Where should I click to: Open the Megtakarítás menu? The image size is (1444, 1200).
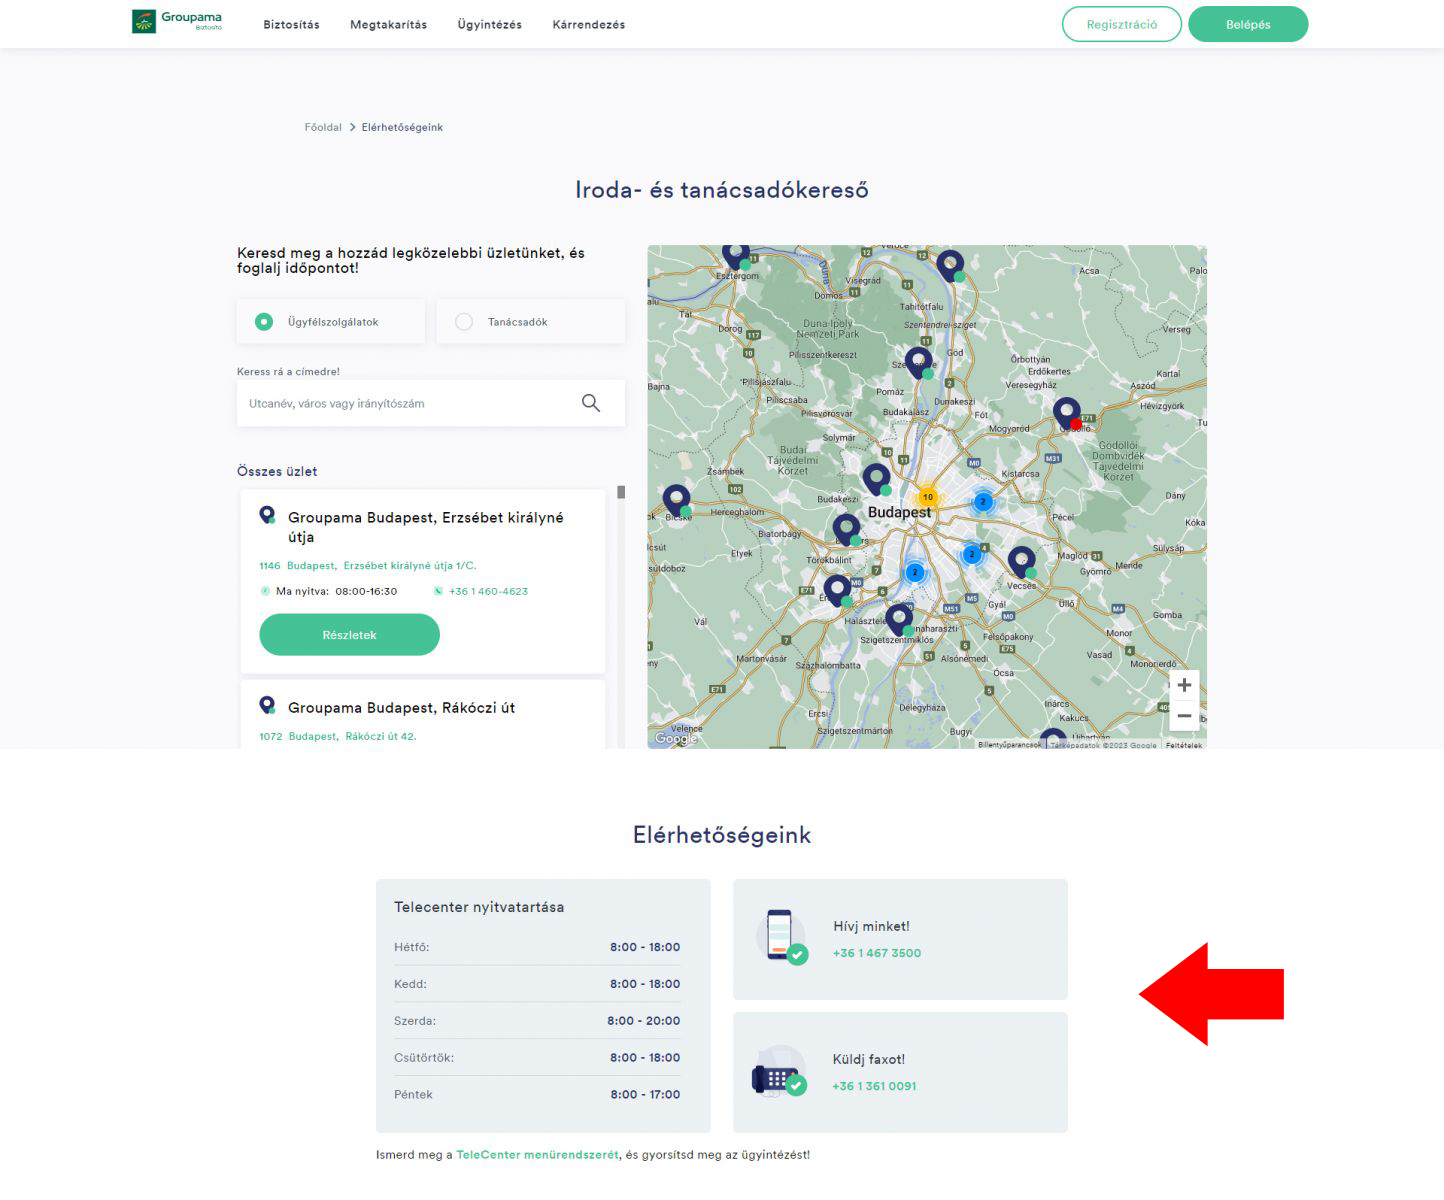pyautogui.click(x=388, y=25)
